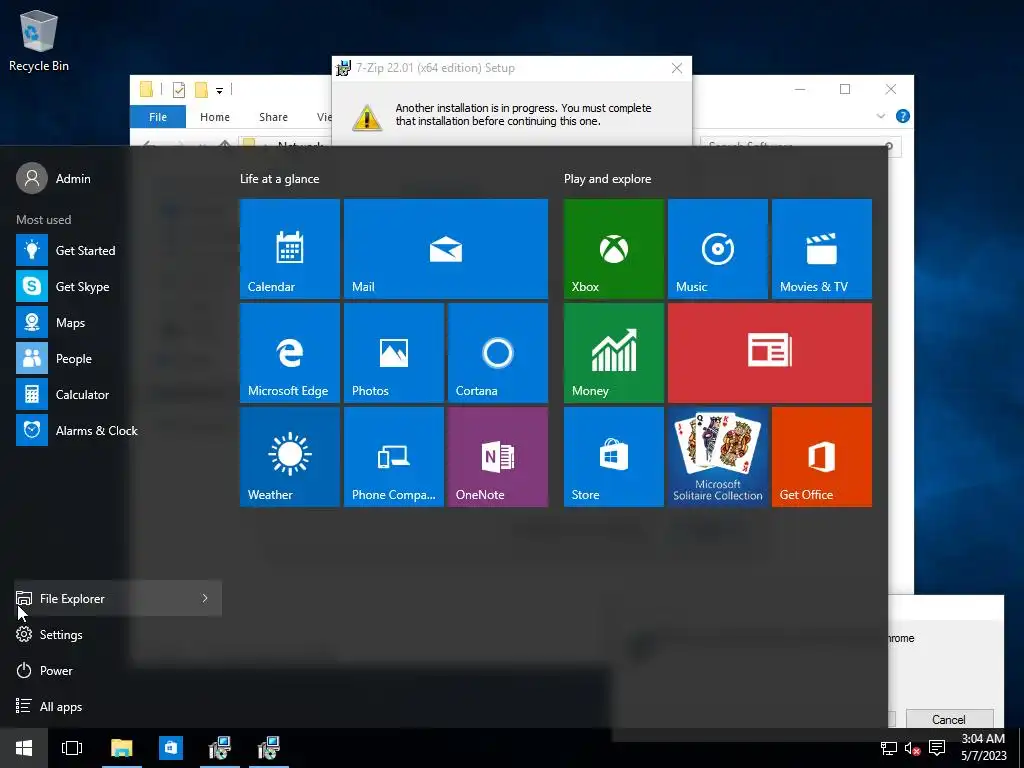Open Get Started from Most used

click(x=118, y=250)
